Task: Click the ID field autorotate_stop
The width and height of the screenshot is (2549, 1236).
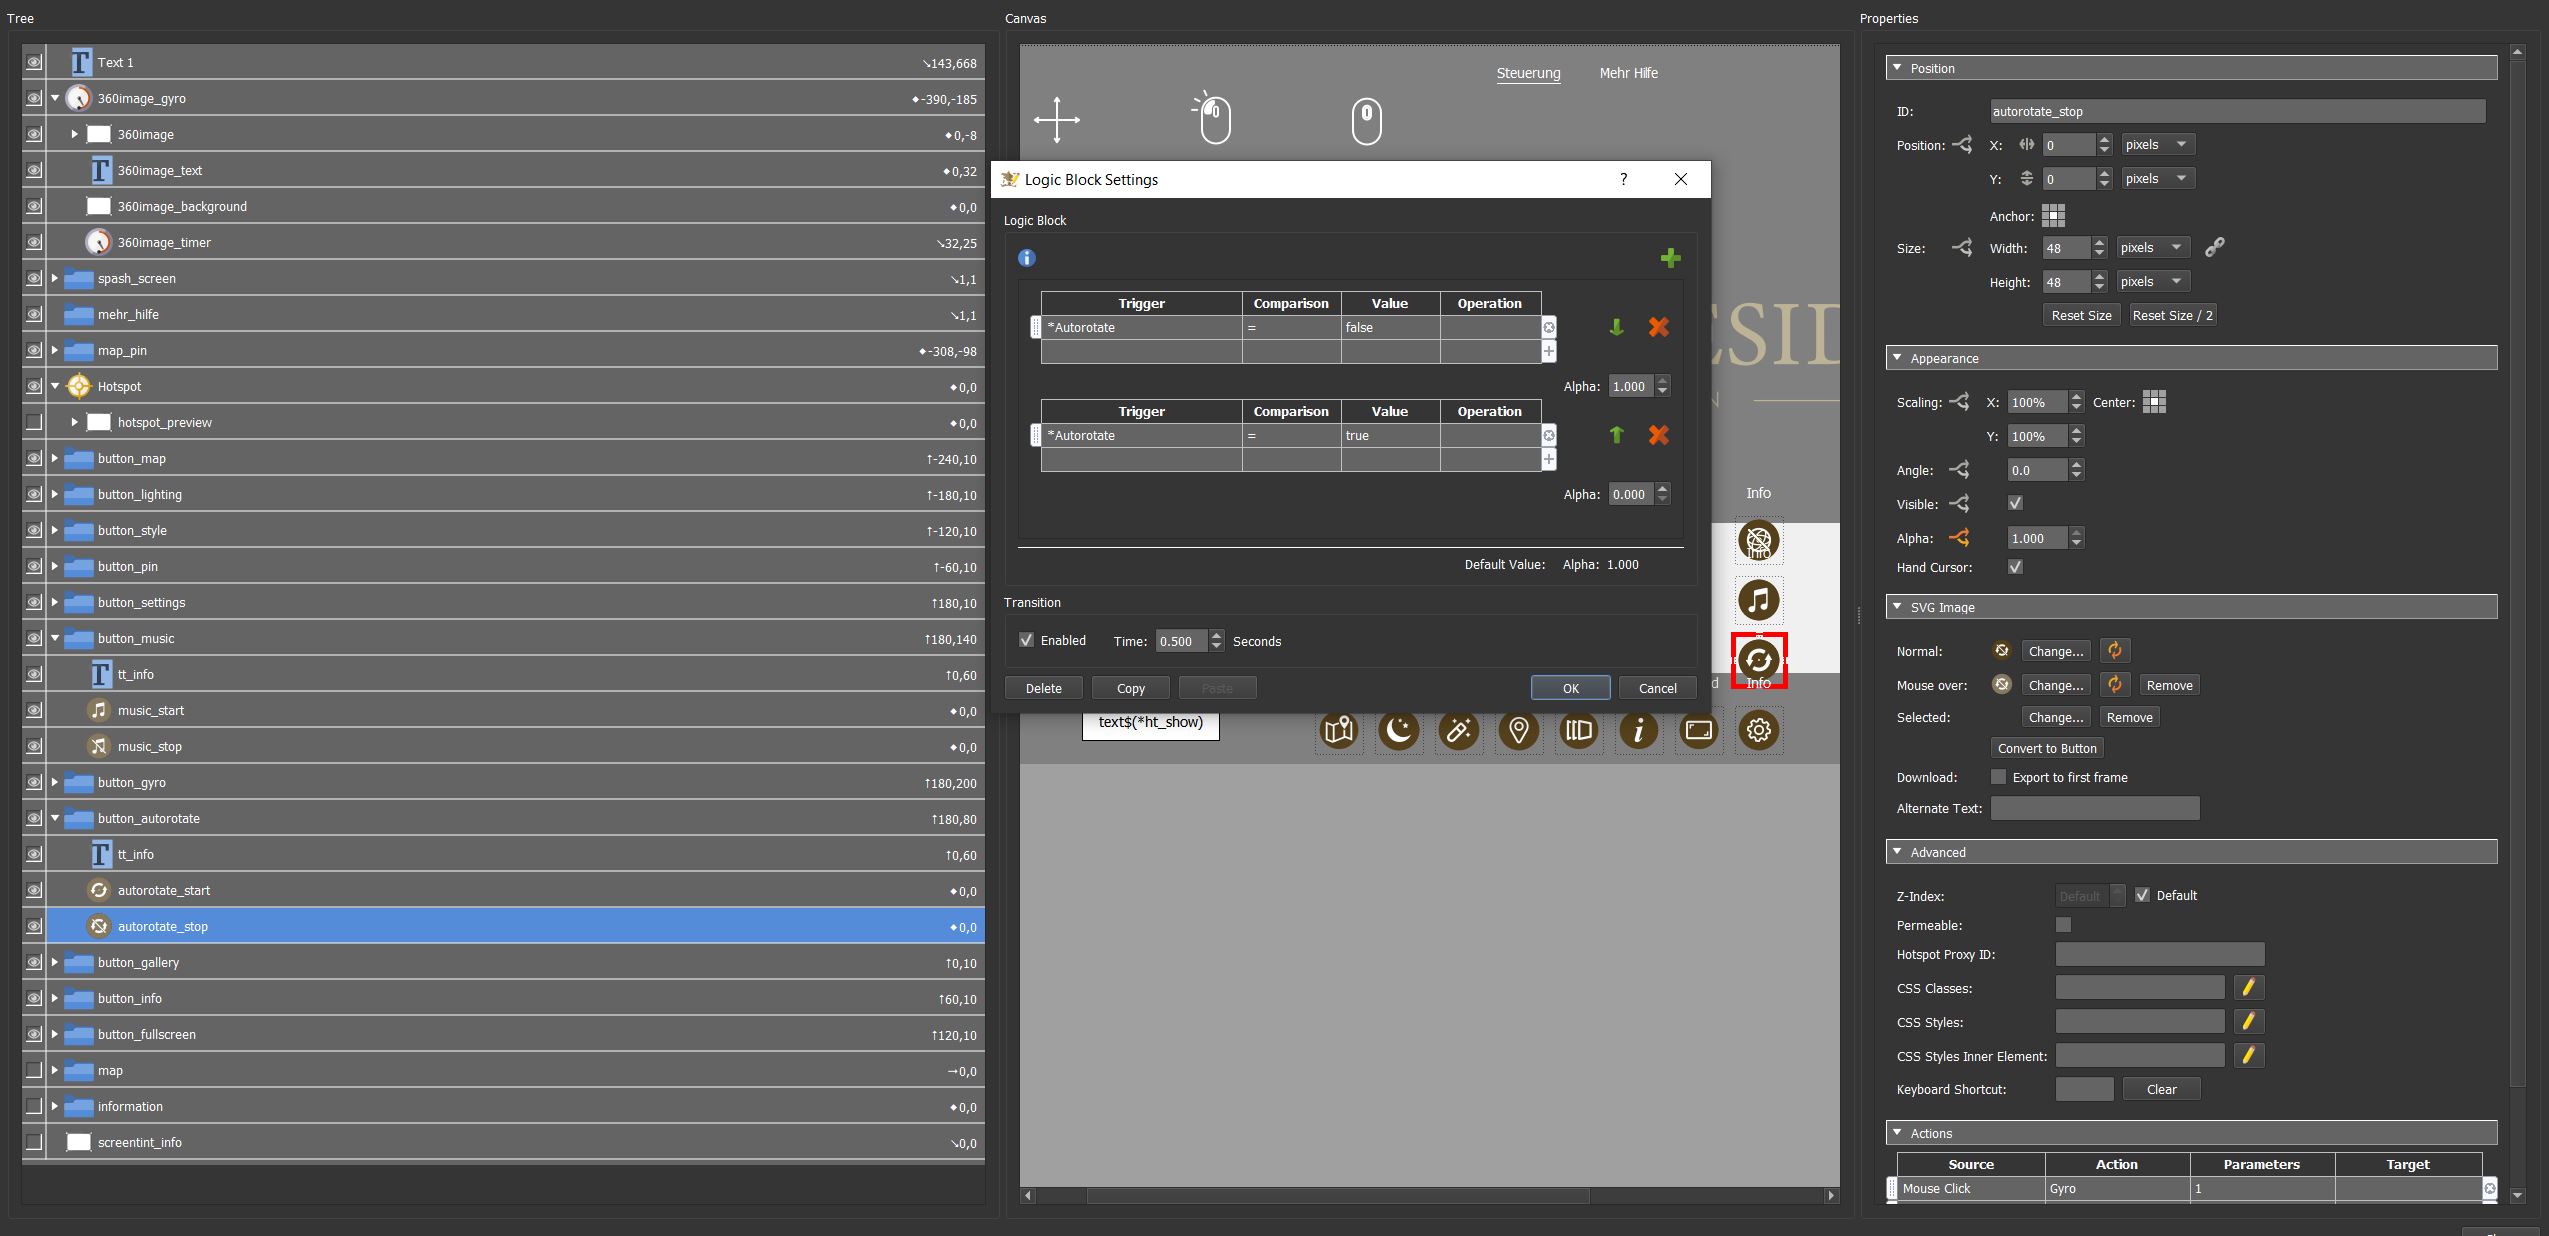Action: 2237,111
